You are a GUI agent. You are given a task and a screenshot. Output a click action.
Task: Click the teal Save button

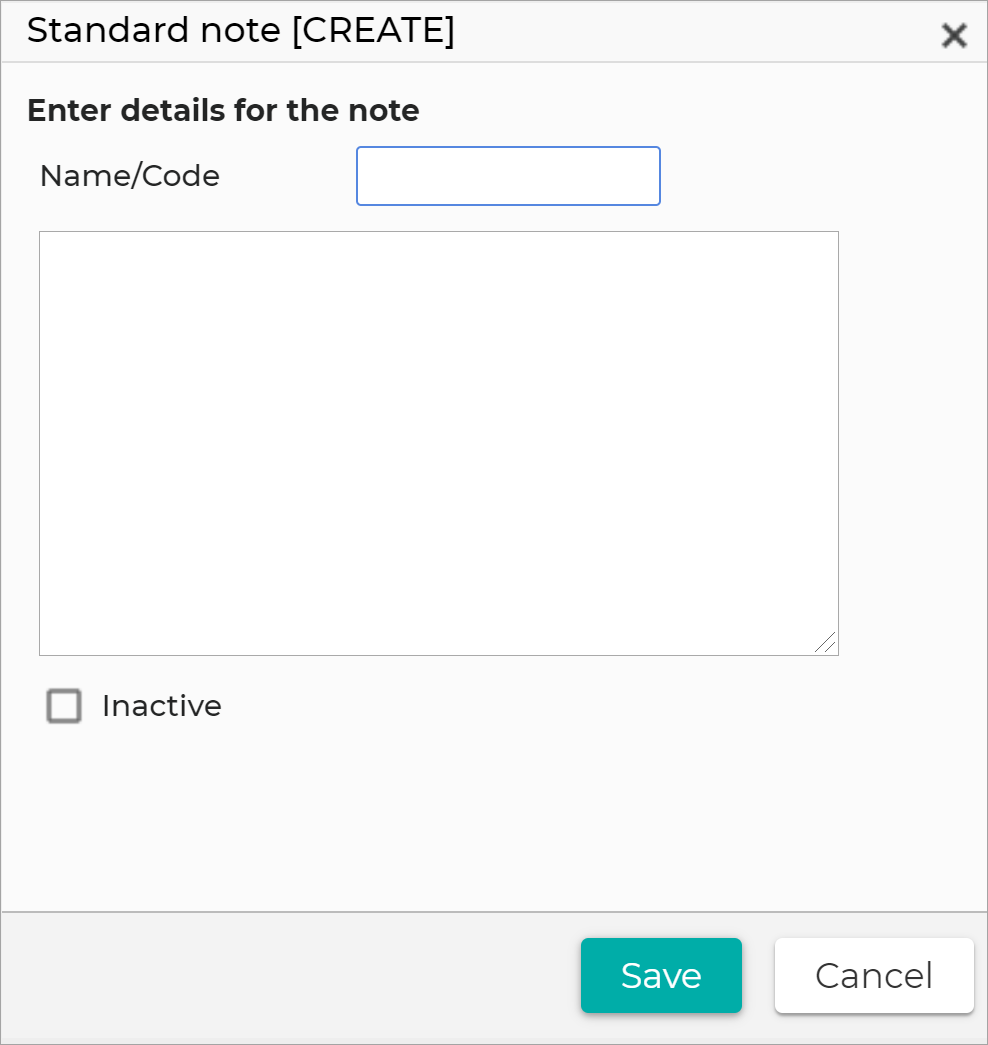[x=661, y=975]
